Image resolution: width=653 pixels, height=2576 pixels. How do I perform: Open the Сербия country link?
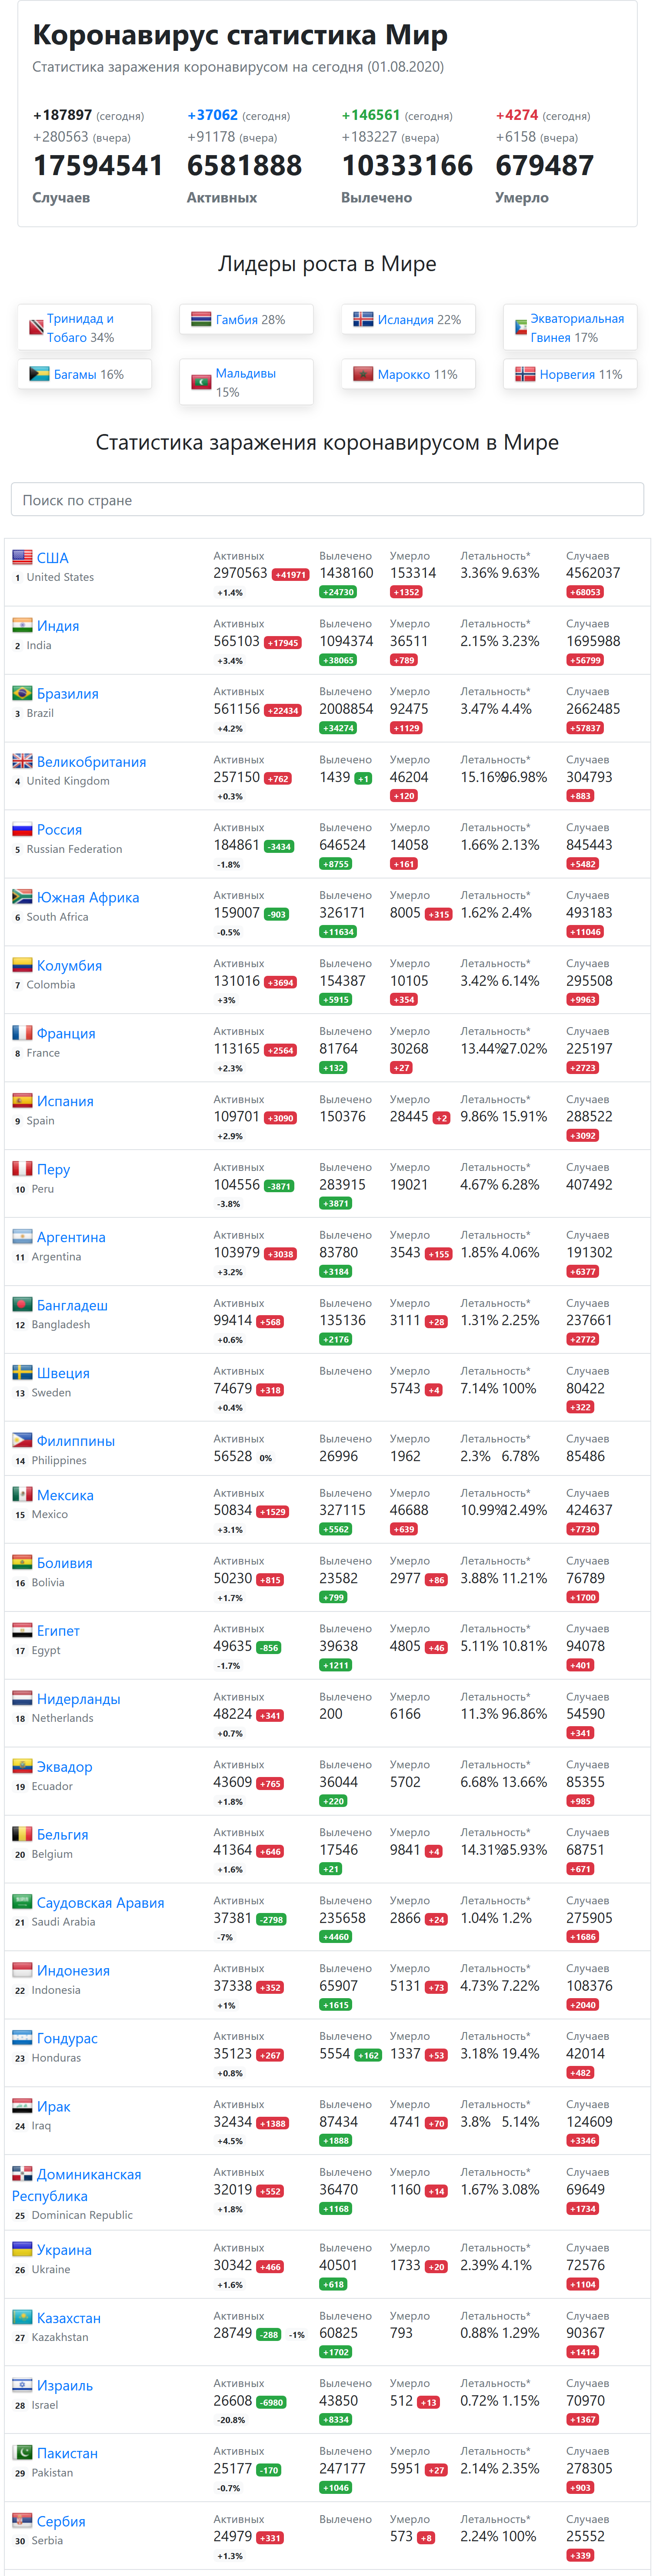click(61, 2521)
